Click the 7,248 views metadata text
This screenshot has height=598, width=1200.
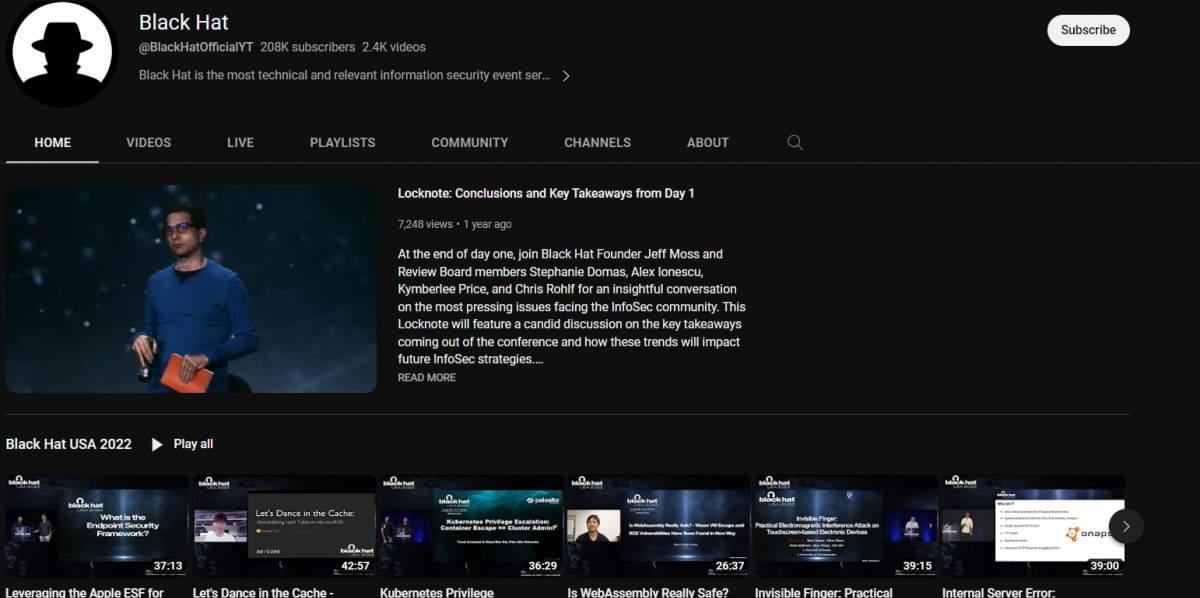tap(425, 224)
